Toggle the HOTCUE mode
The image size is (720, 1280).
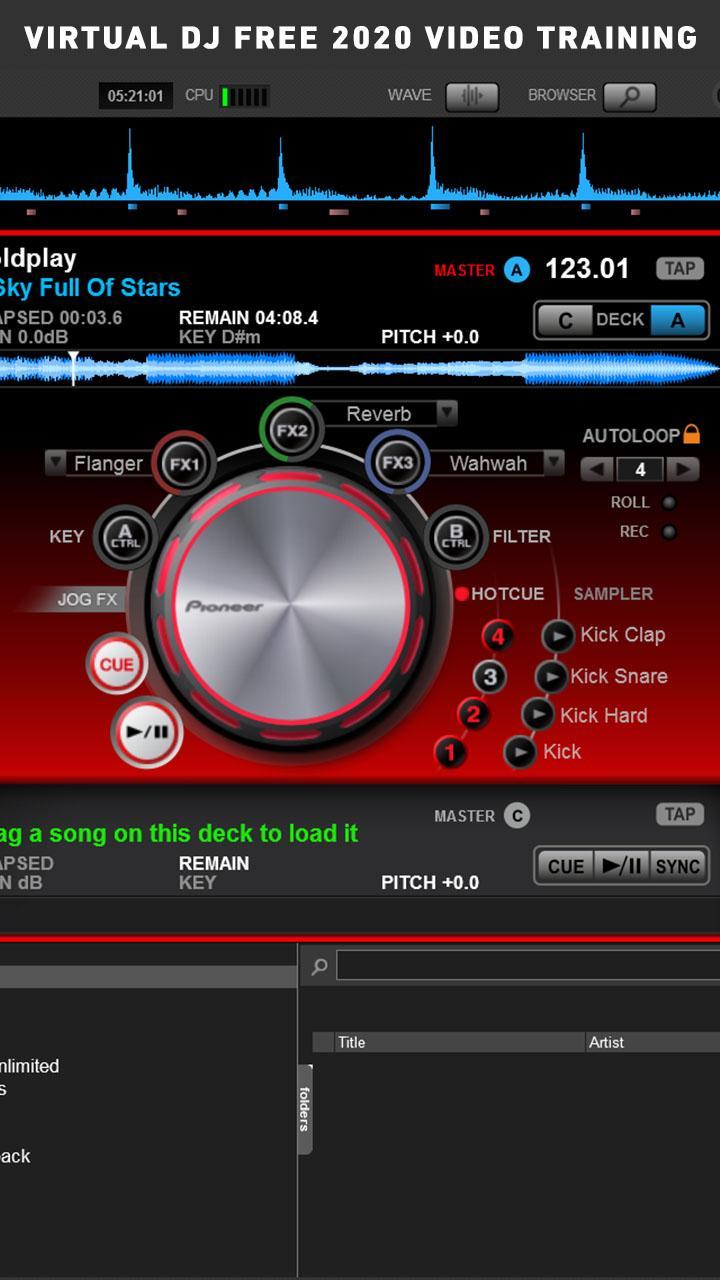pos(500,594)
